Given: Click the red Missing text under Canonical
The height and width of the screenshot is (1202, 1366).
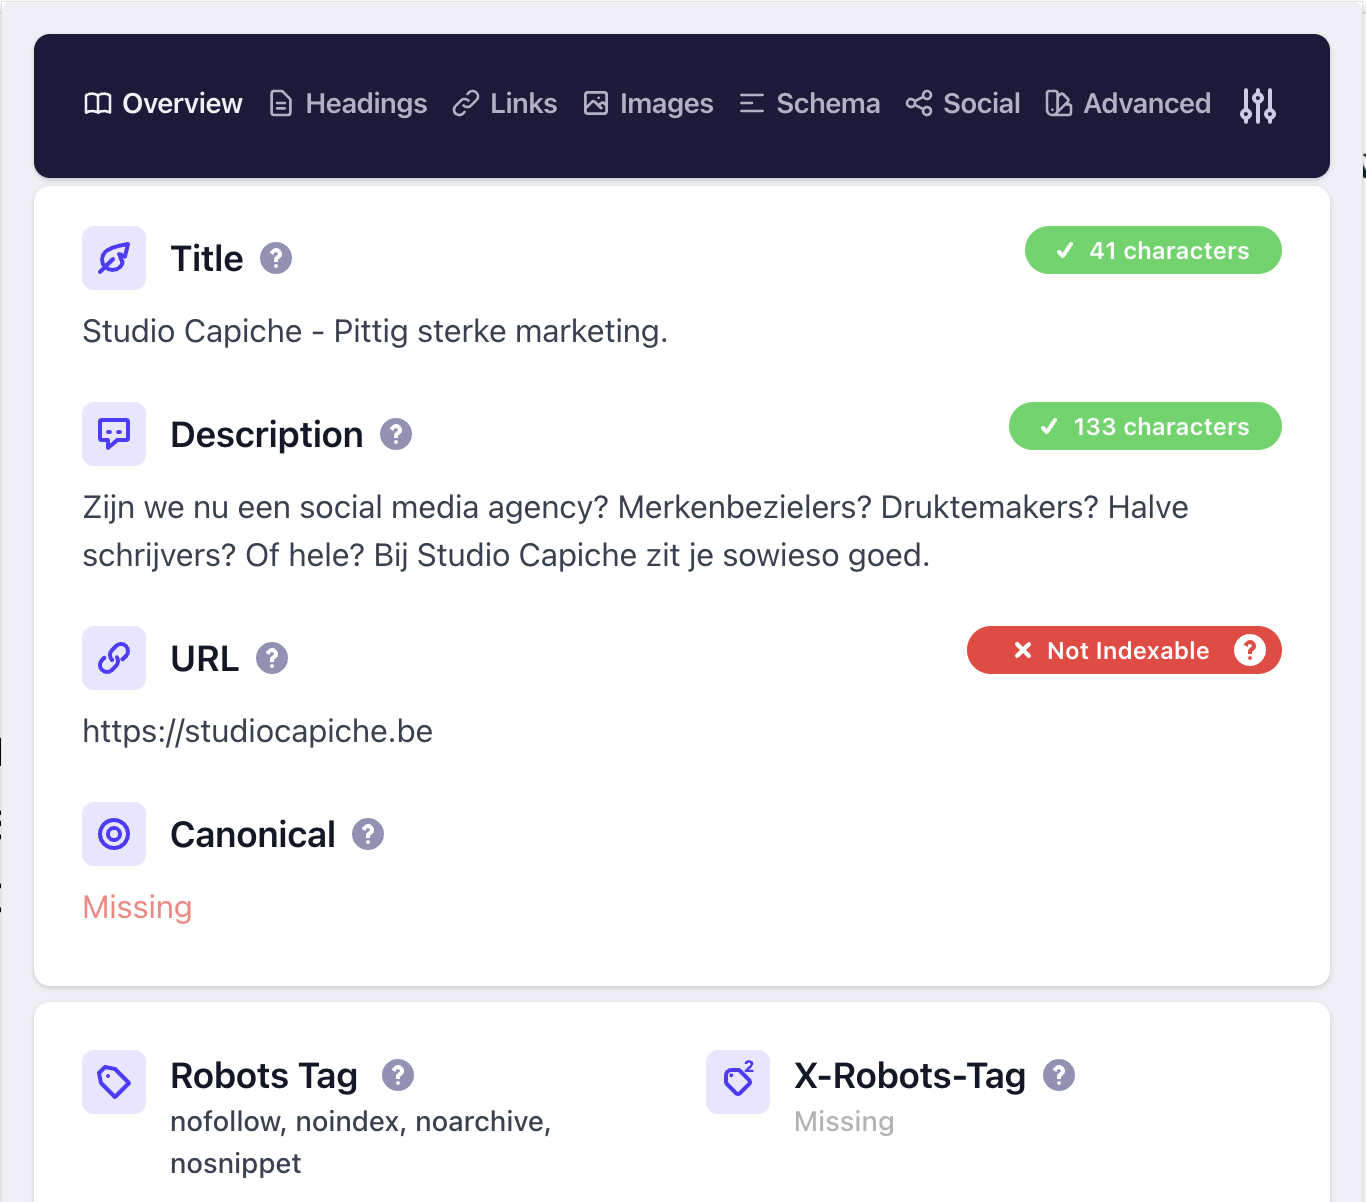Looking at the screenshot, I should tap(137, 907).
